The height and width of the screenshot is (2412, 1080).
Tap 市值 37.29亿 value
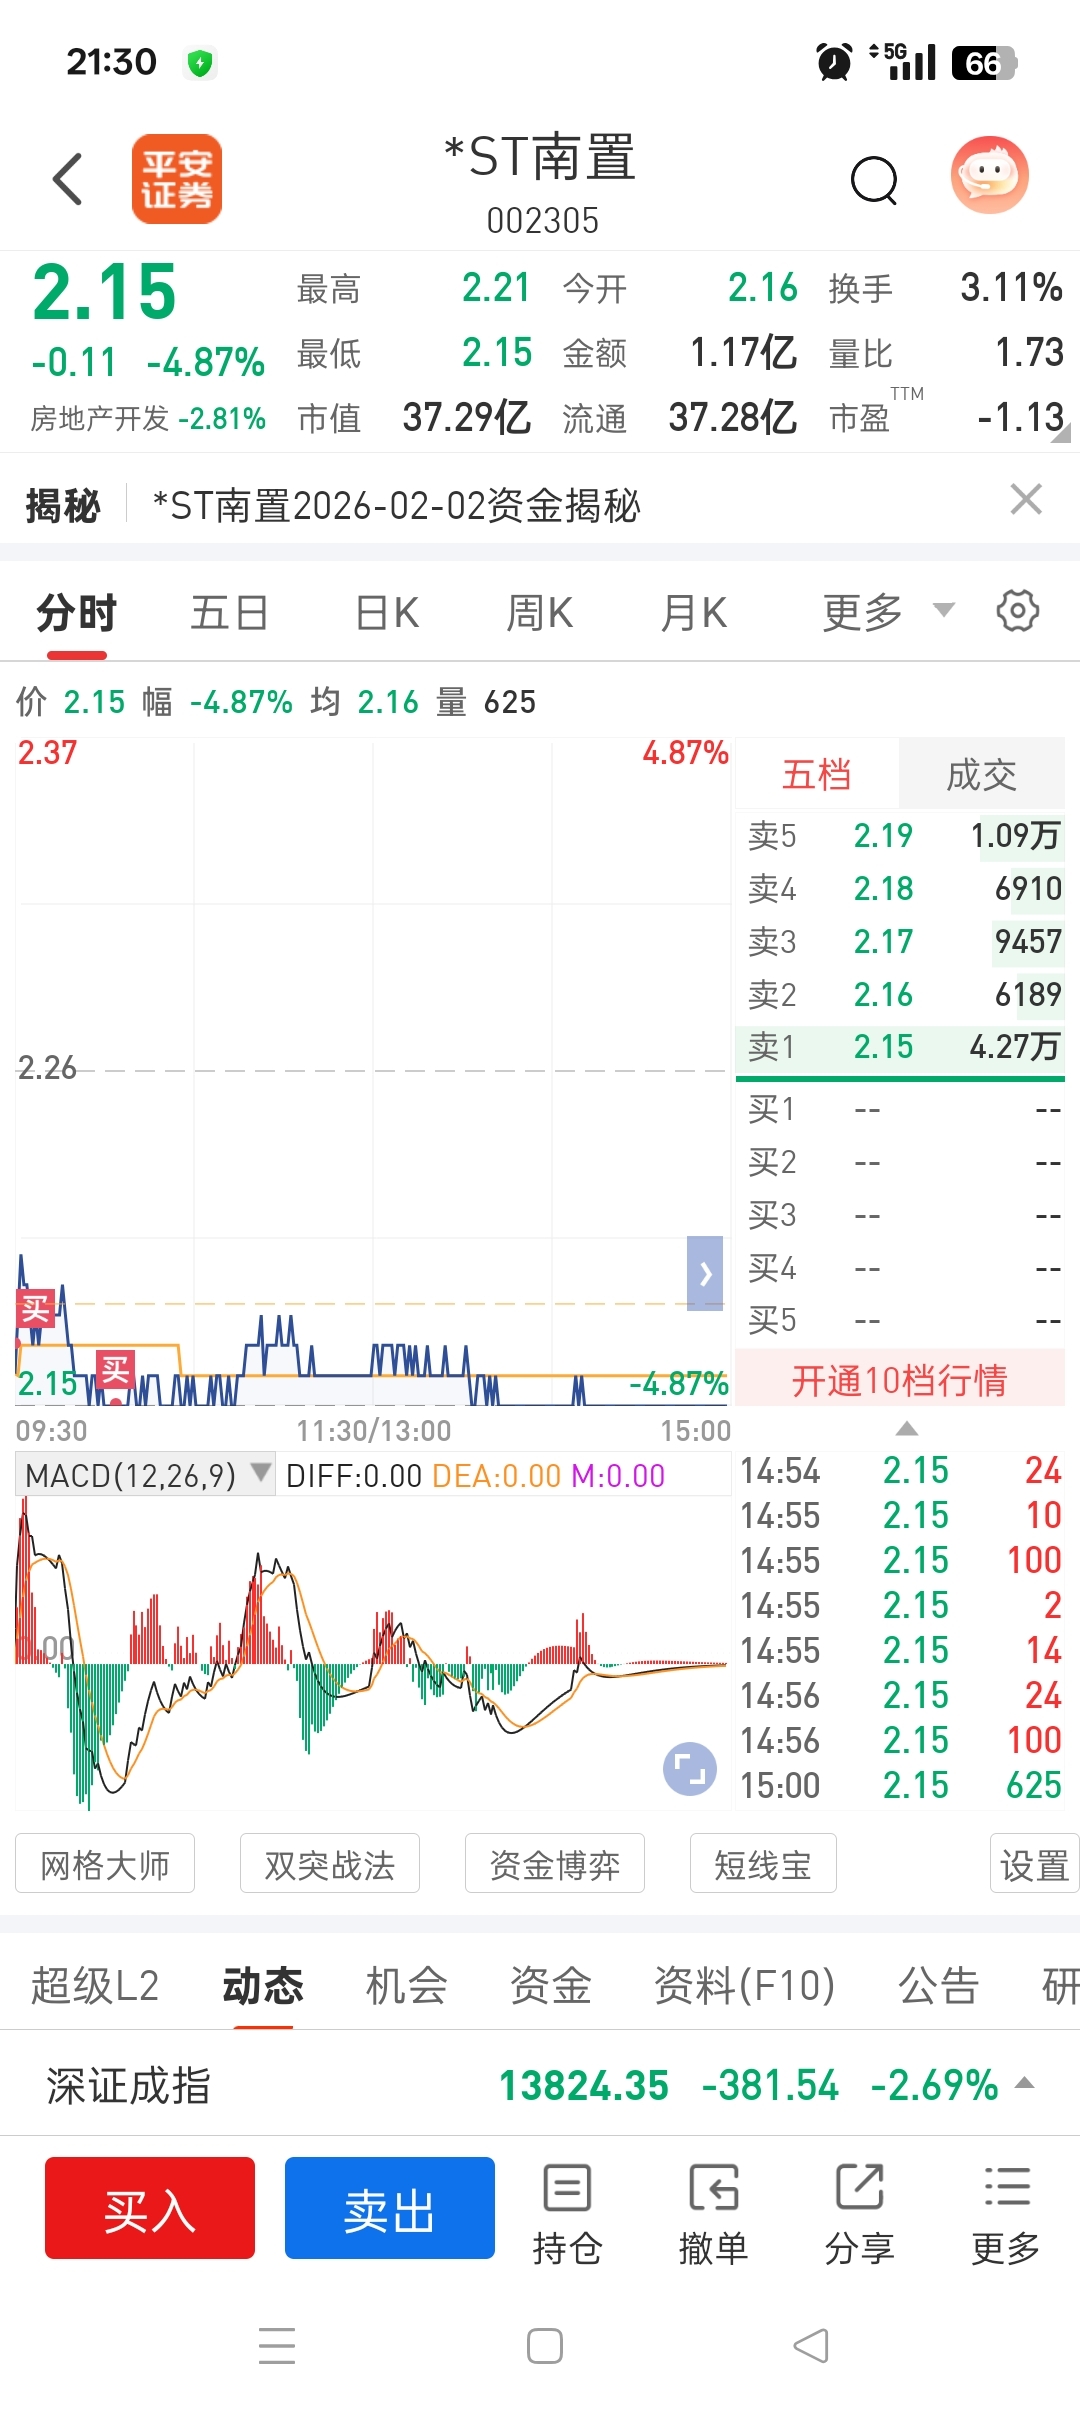pos(466,417)
